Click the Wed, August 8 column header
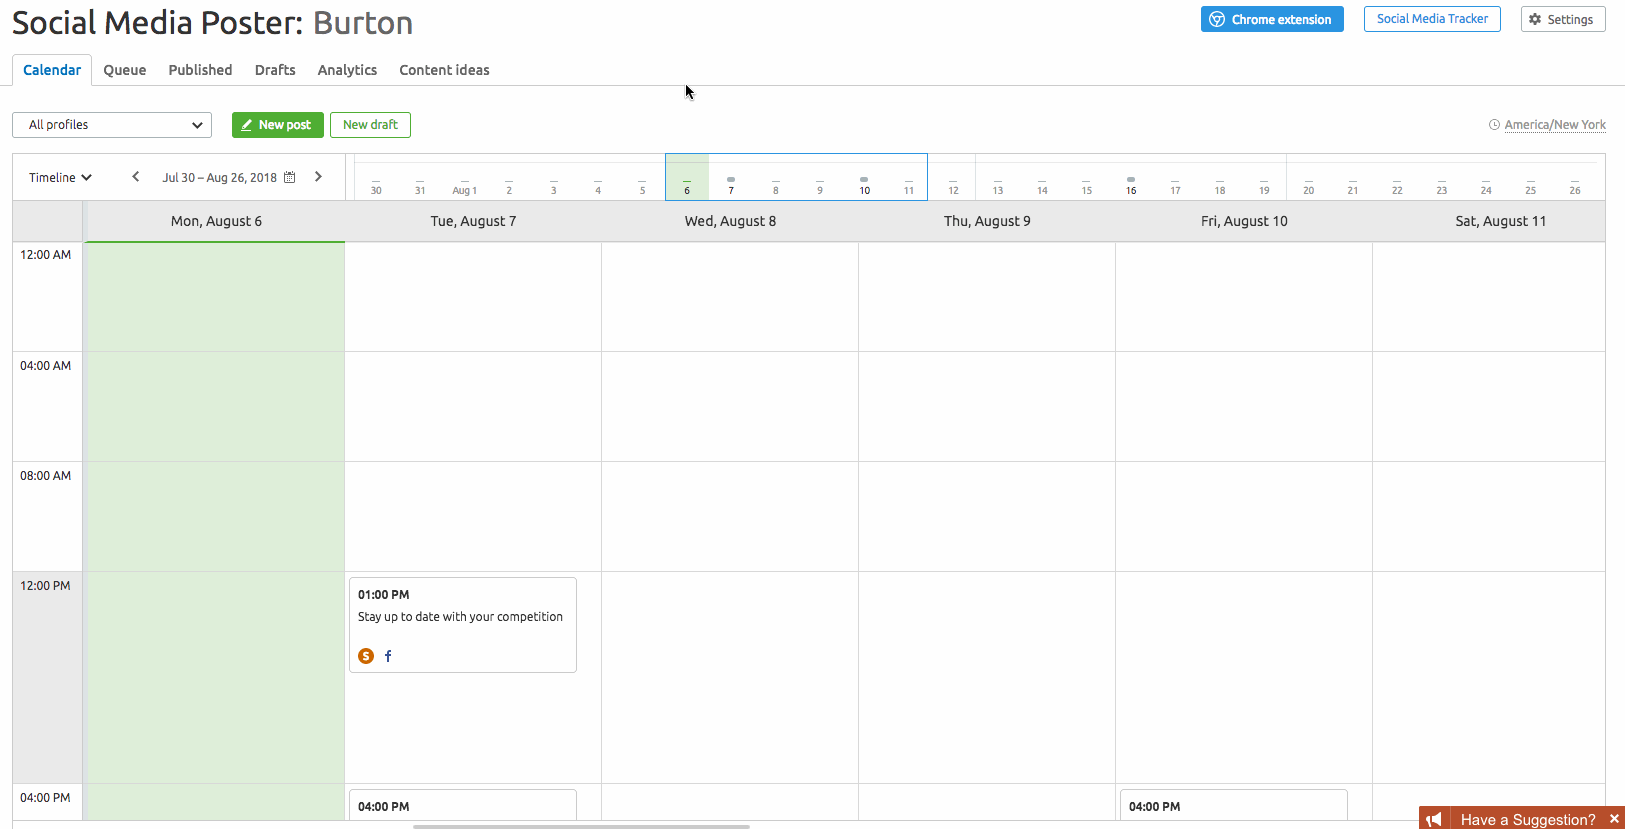 [730, 221]
